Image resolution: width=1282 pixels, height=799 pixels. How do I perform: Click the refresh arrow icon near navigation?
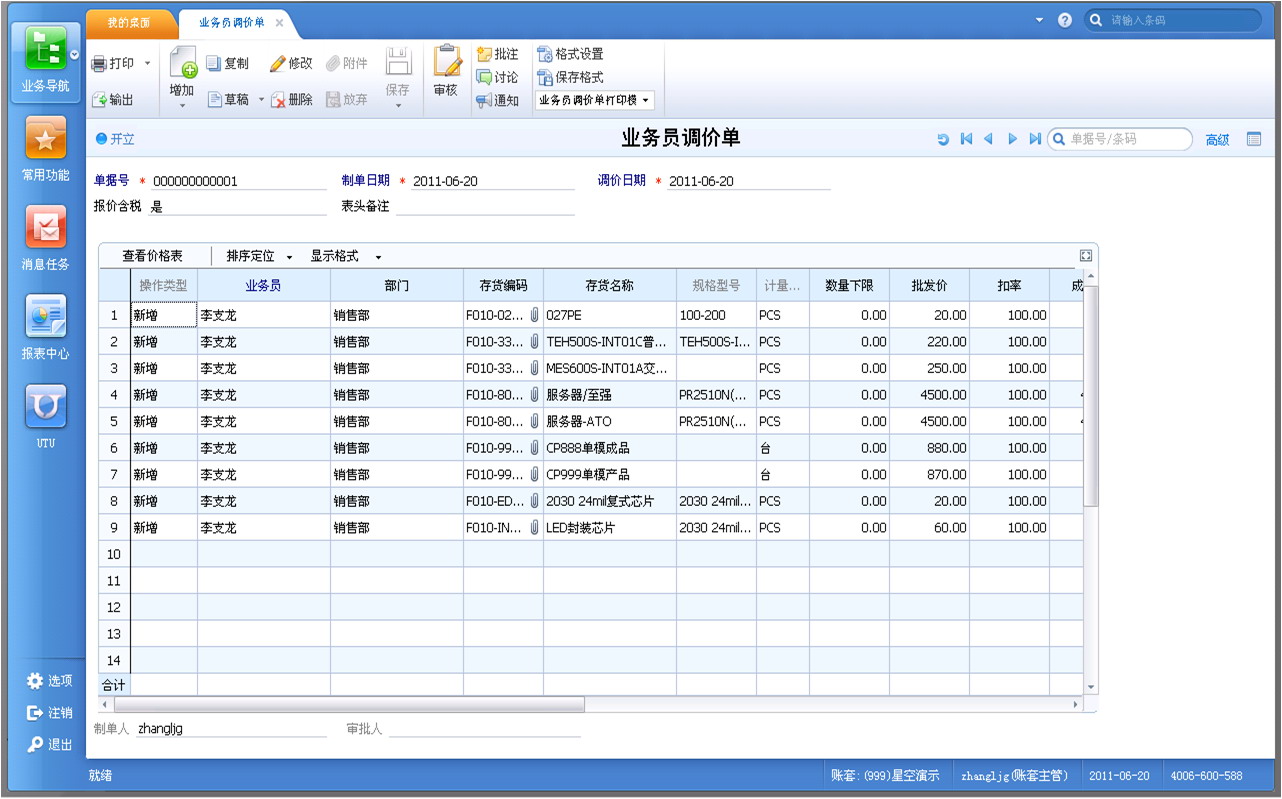[943, 140]
